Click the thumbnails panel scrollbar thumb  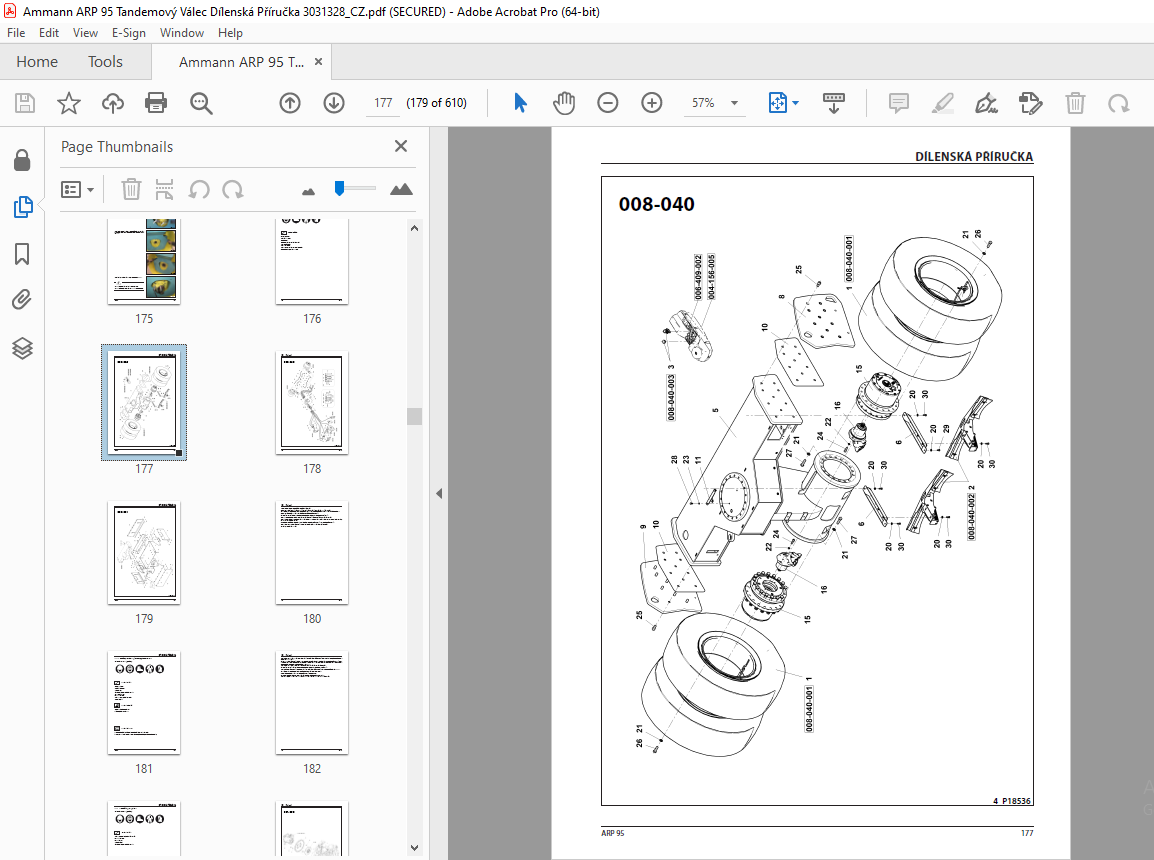tap(414, 416)
